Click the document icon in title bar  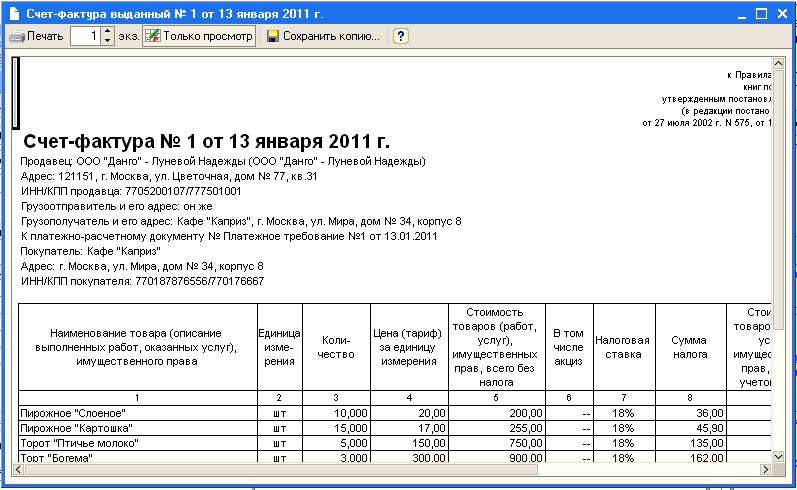(11, 13)
